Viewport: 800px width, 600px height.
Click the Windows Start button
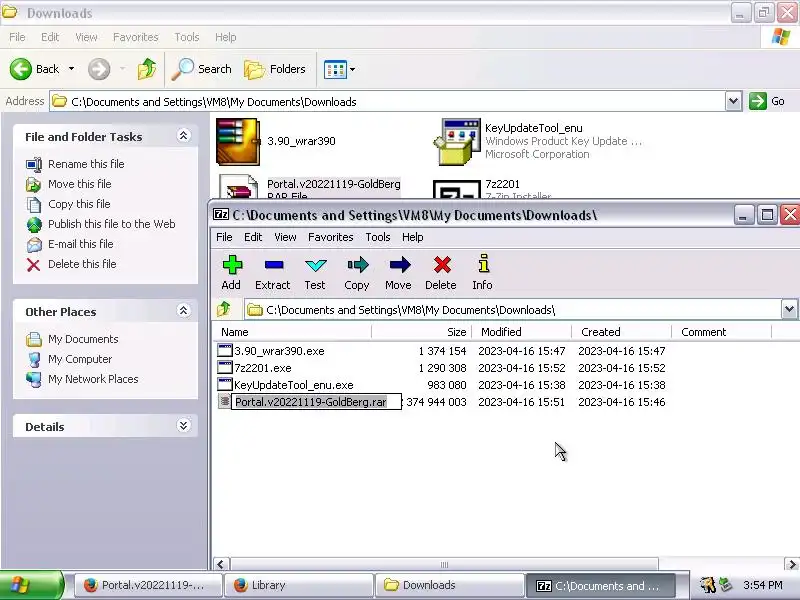(32, 585)
